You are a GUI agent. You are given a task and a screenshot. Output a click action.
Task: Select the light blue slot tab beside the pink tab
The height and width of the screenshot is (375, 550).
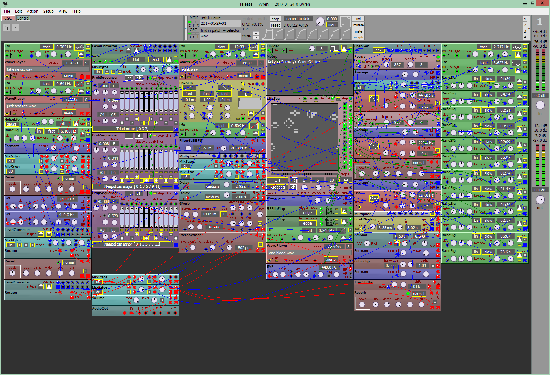point(23,18)
